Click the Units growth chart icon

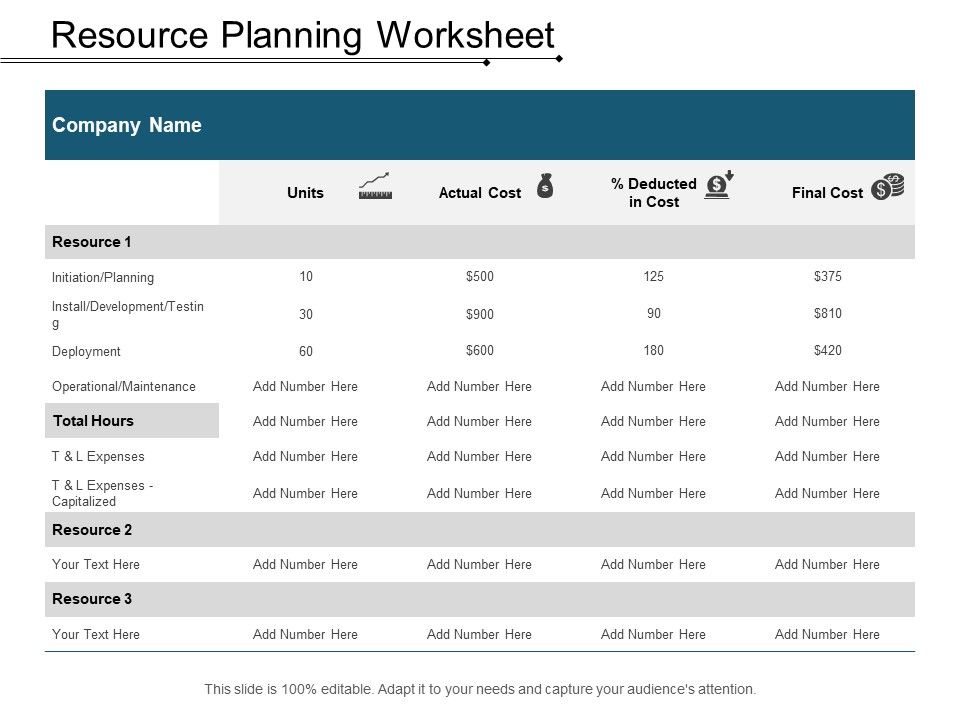point(375,186)
